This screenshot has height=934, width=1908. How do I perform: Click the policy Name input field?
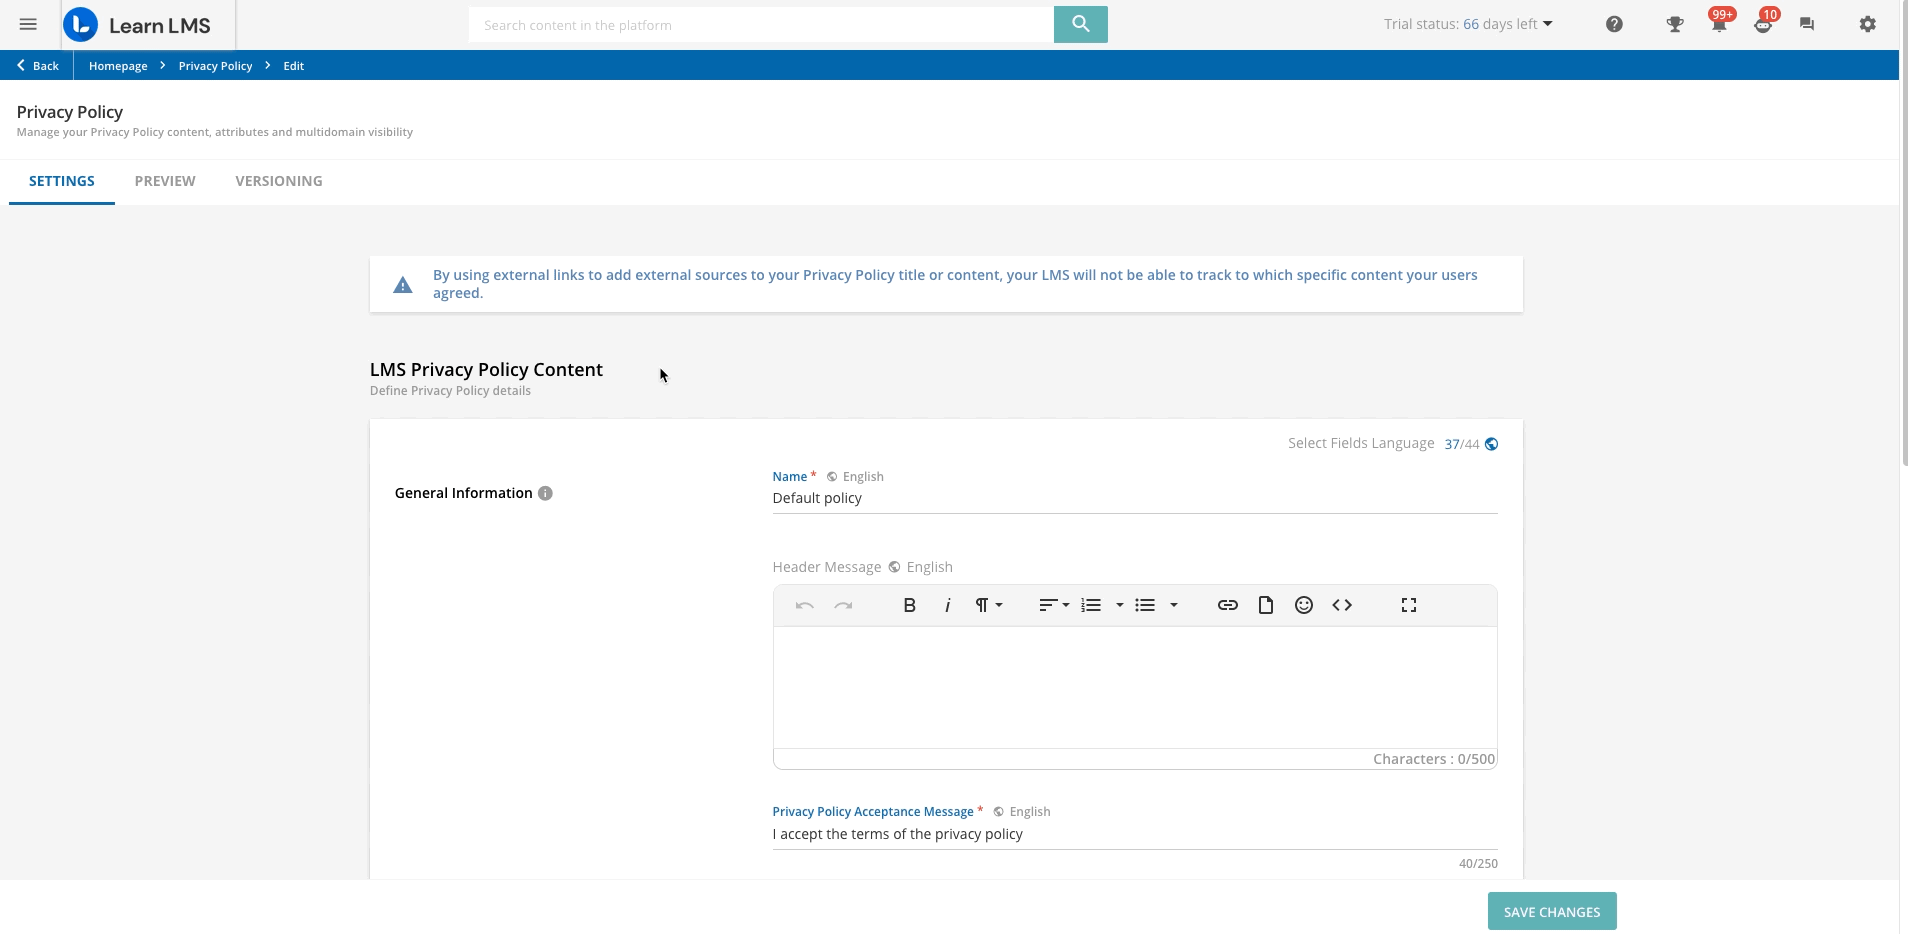coord(1134,498)
